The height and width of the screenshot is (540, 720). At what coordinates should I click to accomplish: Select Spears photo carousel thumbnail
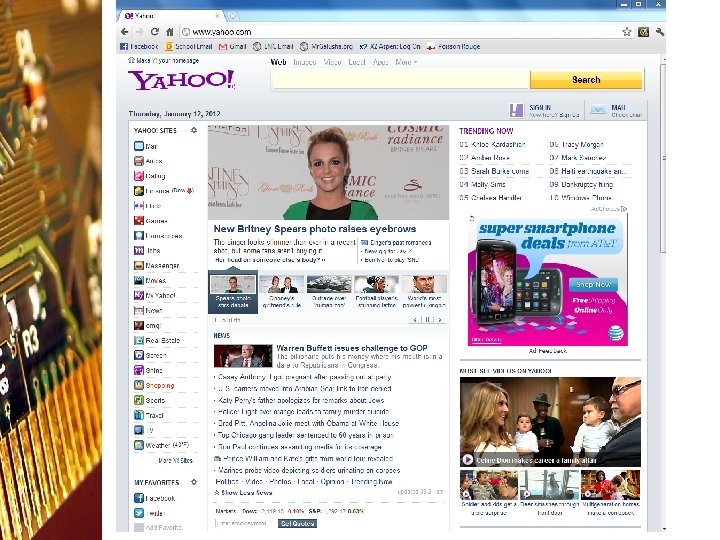click(x=233, y=292)
